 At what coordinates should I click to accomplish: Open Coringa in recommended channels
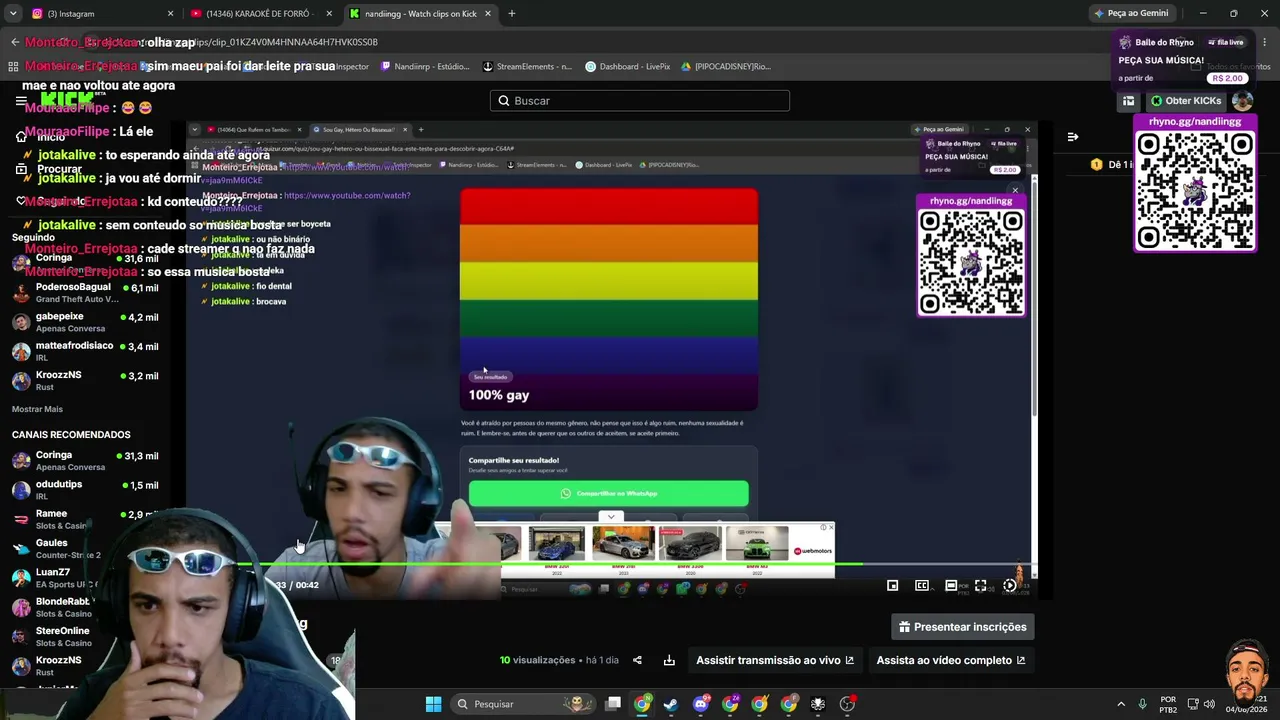[85, 460]
